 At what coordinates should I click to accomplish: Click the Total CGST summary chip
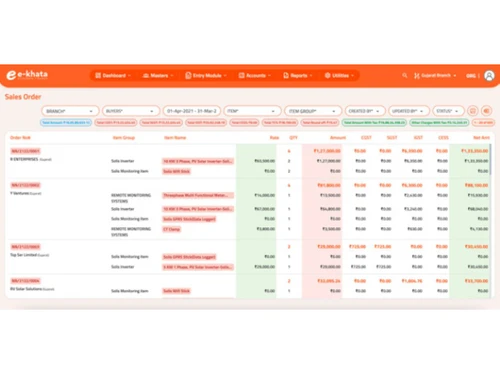[x=116, y=123]
